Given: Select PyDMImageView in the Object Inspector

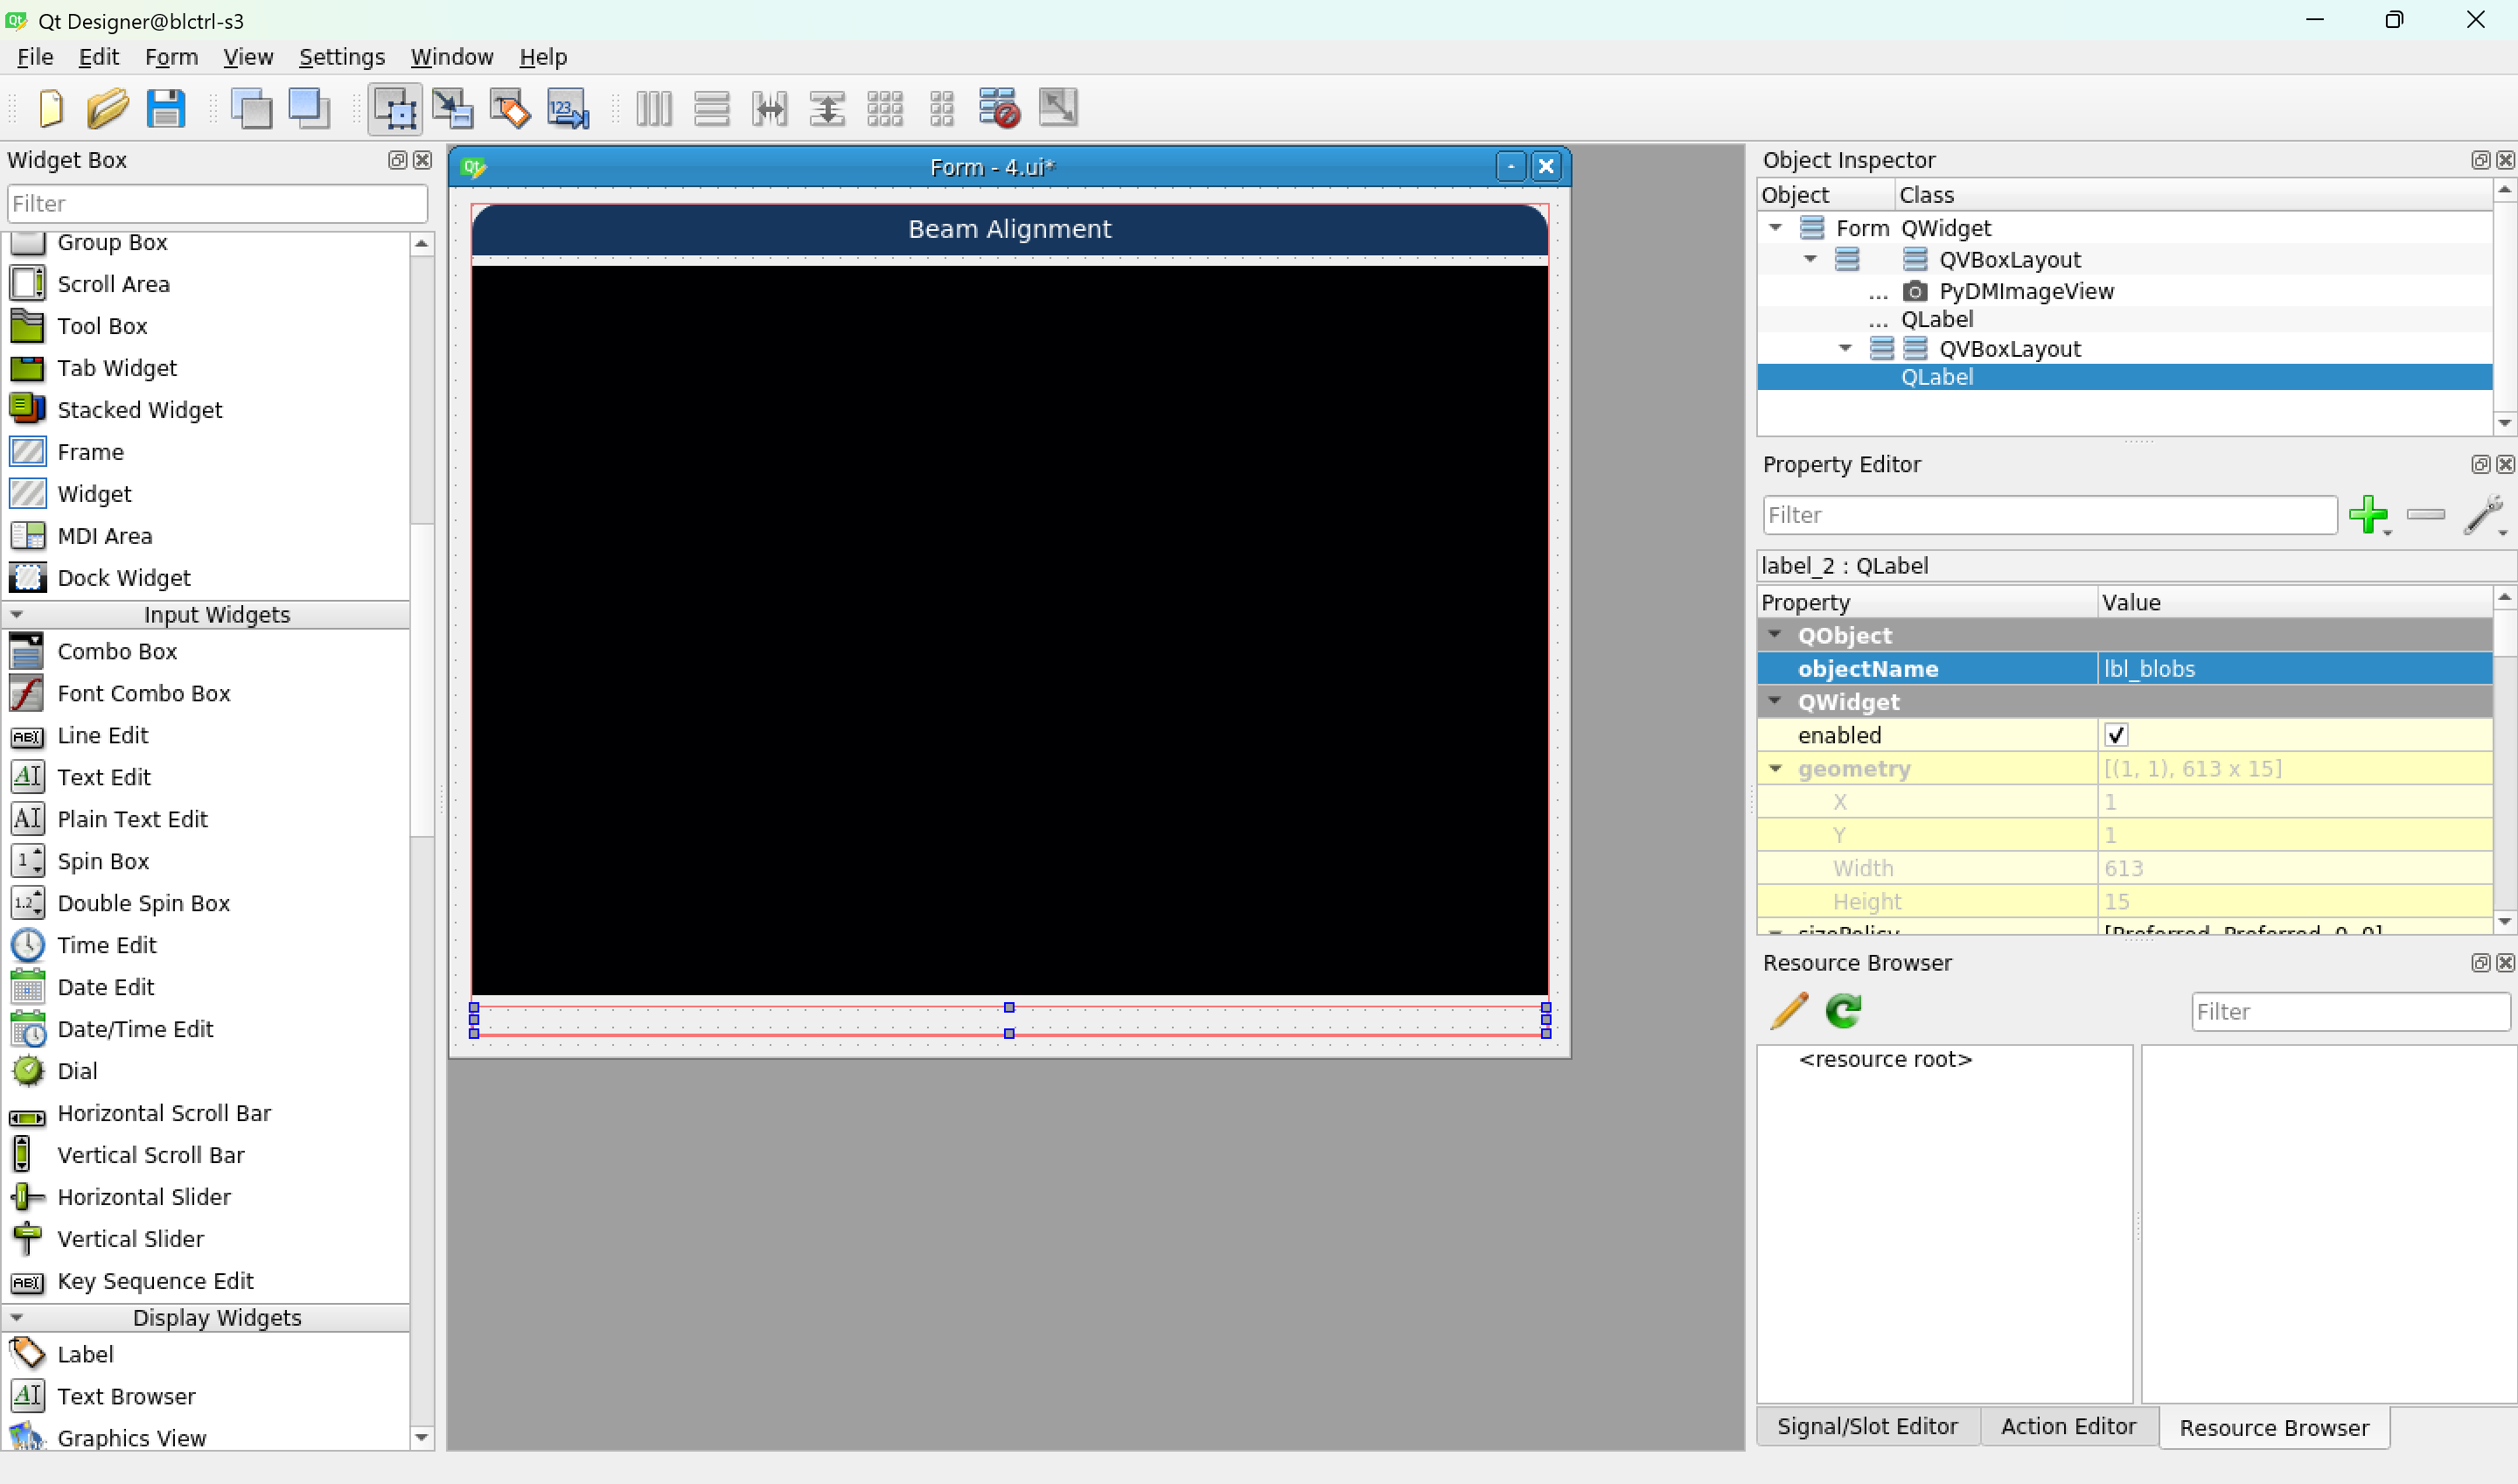Looking at the screenshot, I should 2026,291.
